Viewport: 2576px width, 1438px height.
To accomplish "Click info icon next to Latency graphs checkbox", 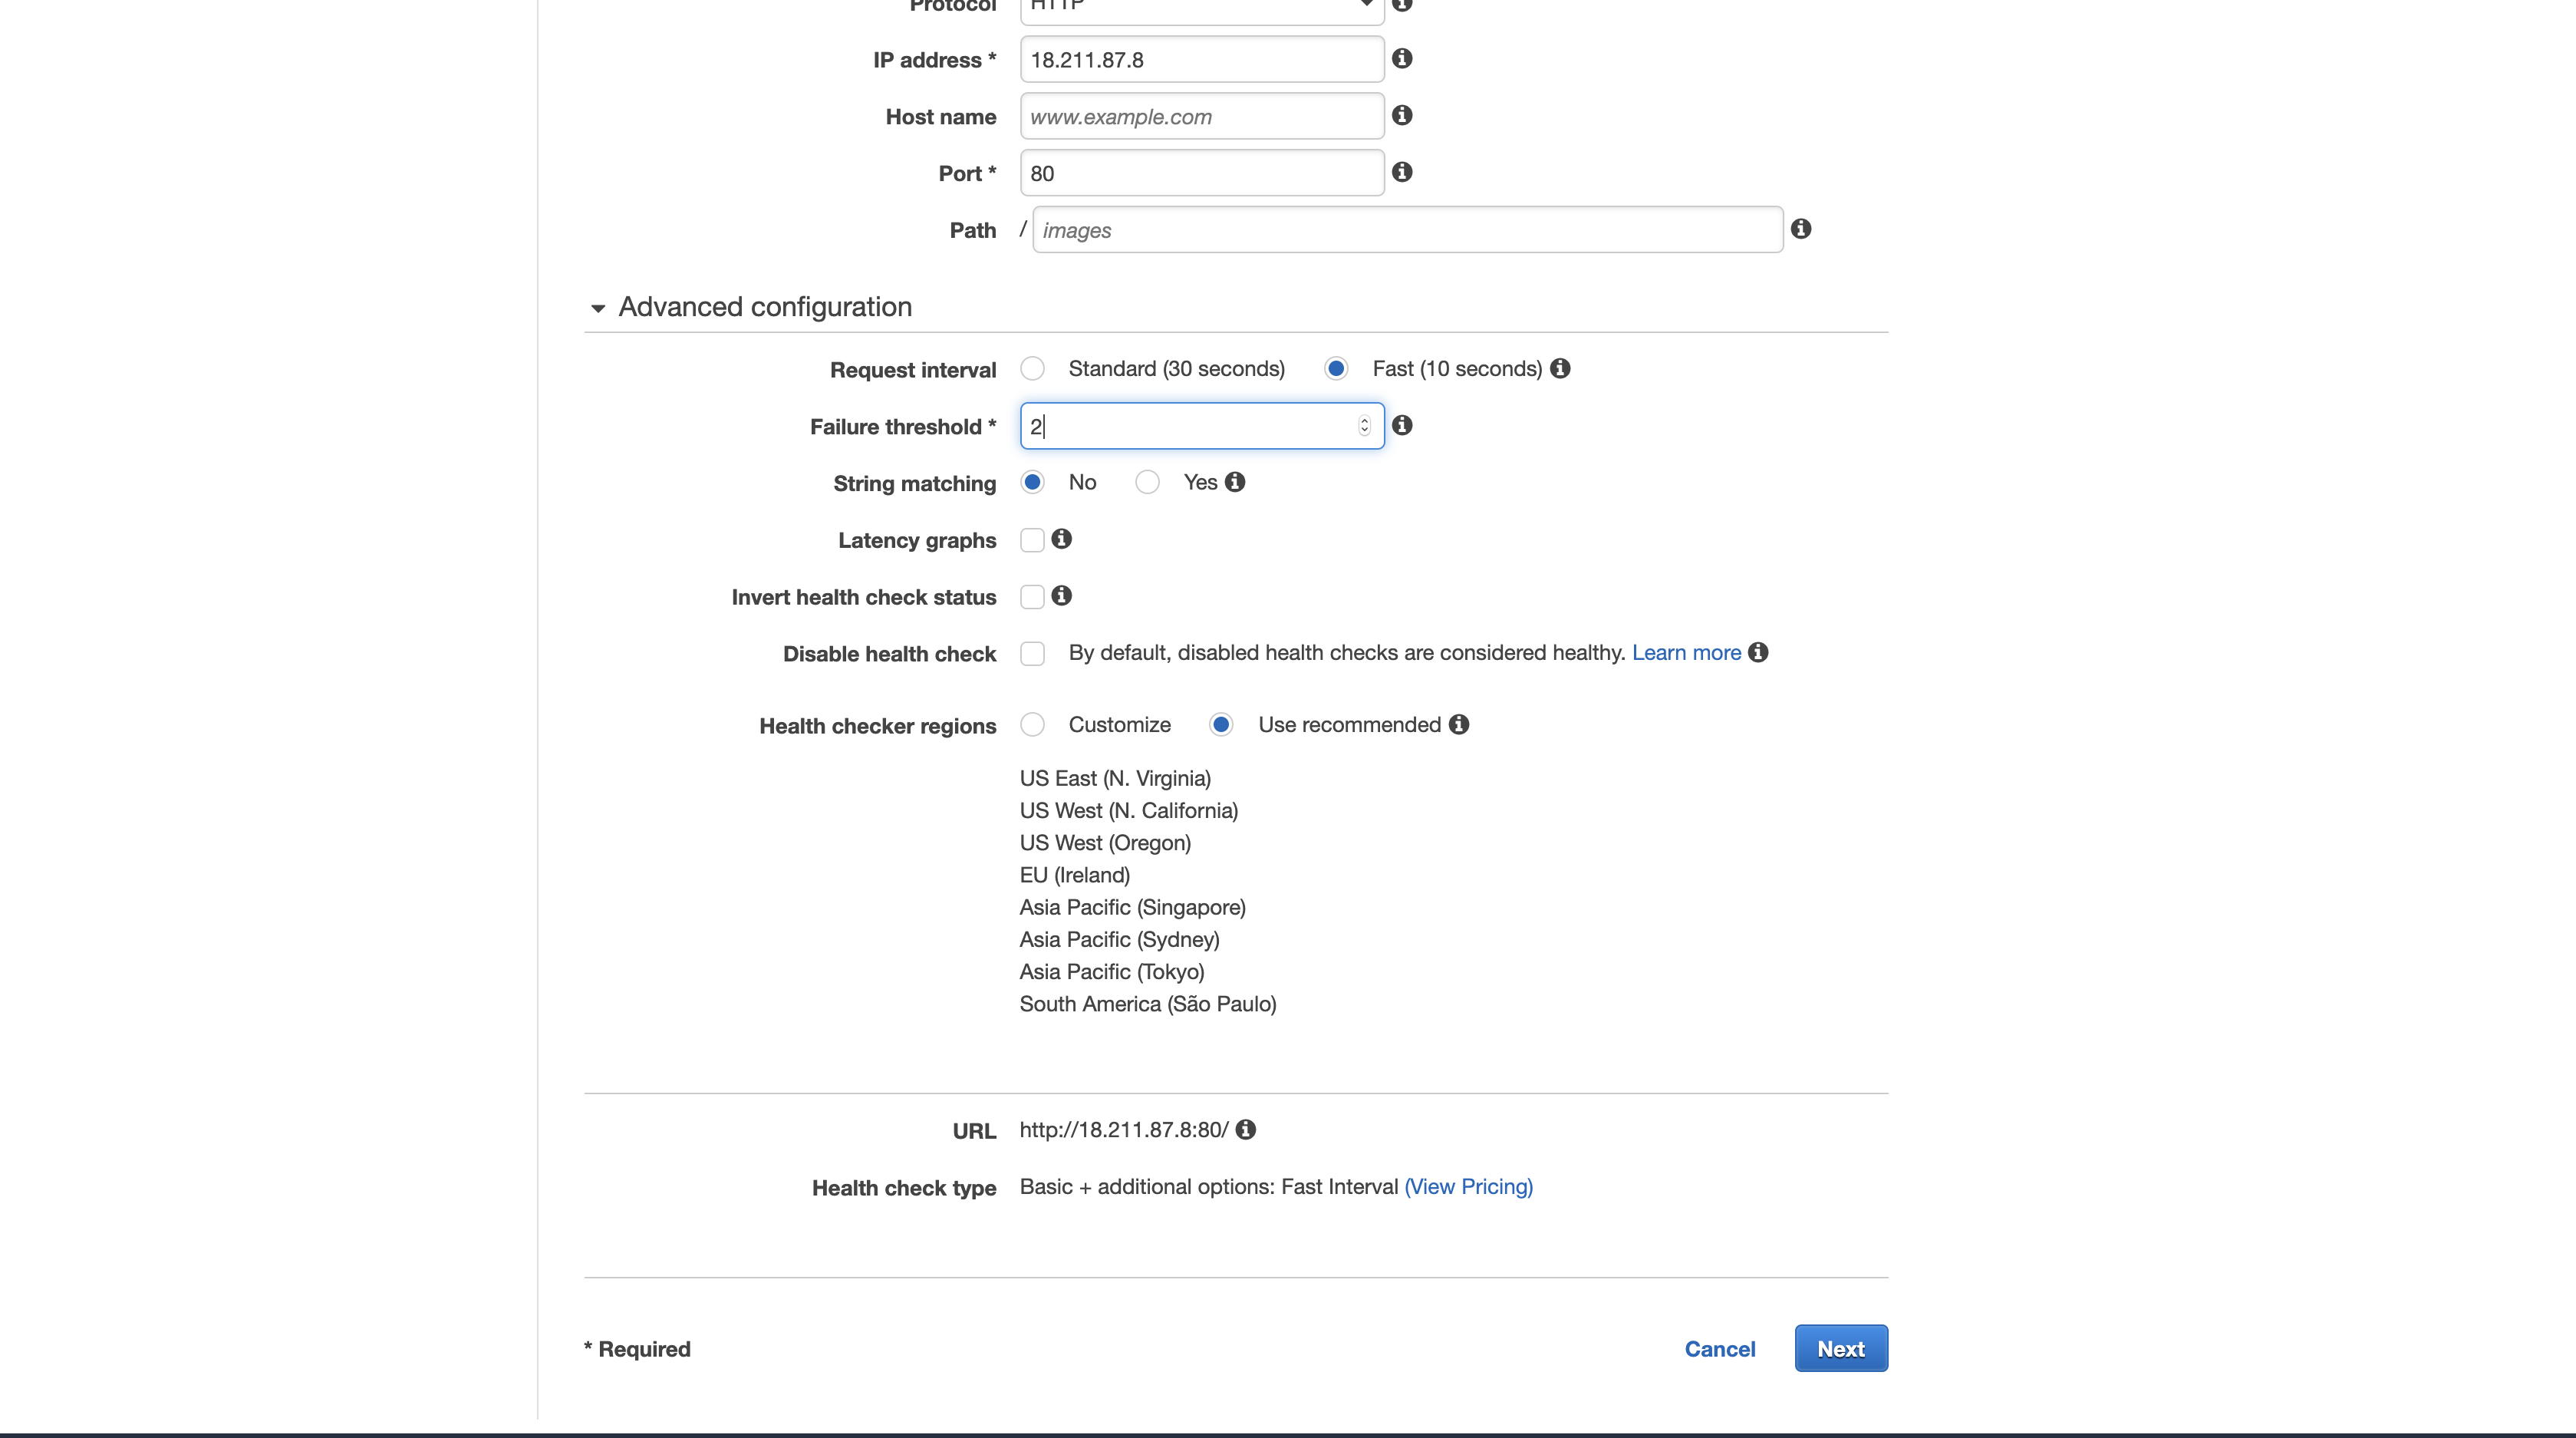I will pos(1061,539).
